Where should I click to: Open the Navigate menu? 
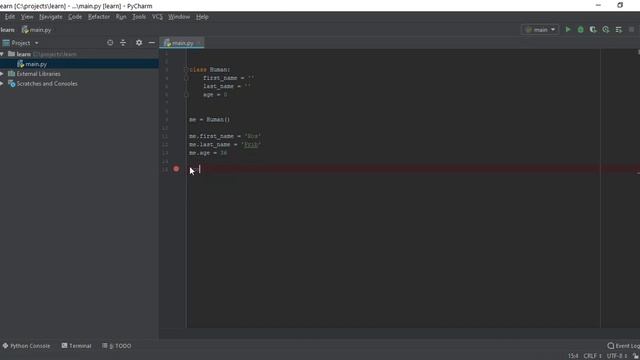[51, 17]
